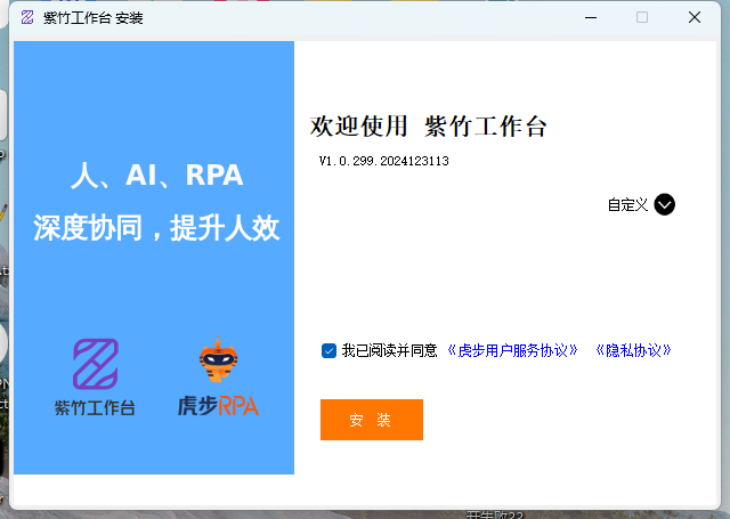730x519 pixels.
Task: Click the purple 紫竹工作台 logo icon
Action: 95,364
